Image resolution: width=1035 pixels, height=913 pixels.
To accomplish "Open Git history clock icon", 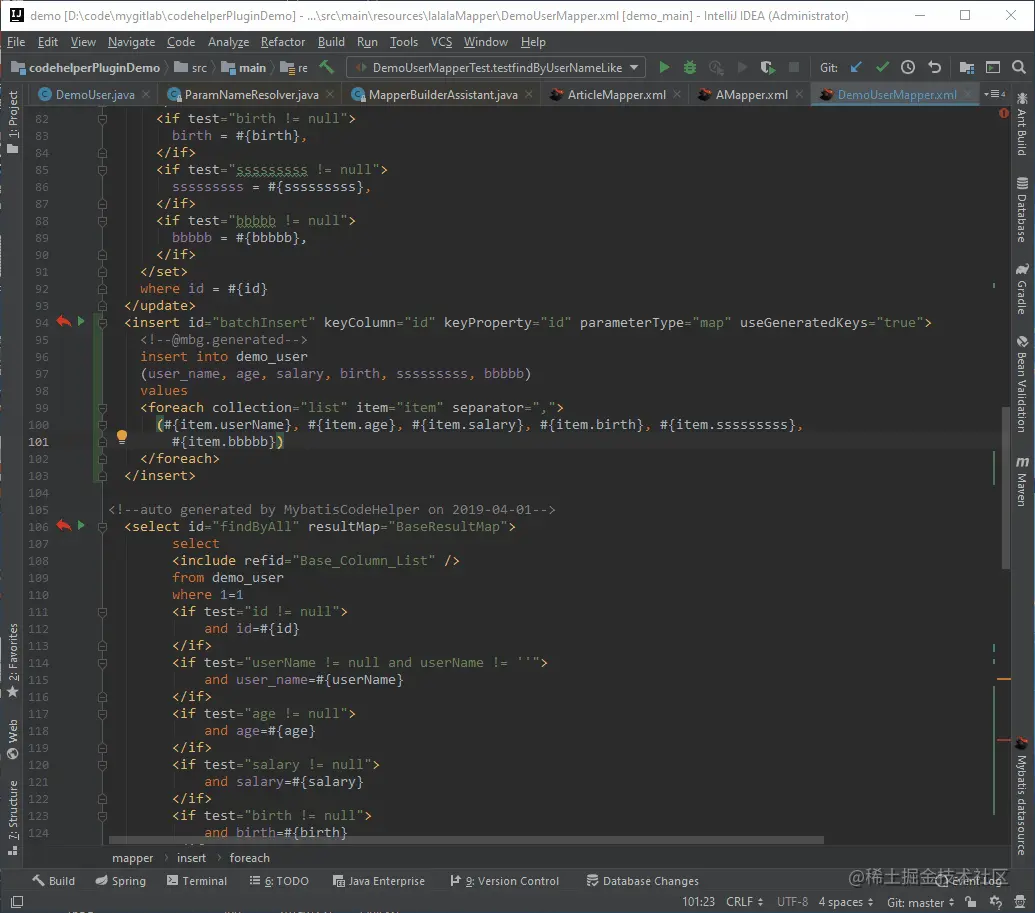I will coord(908,68).
